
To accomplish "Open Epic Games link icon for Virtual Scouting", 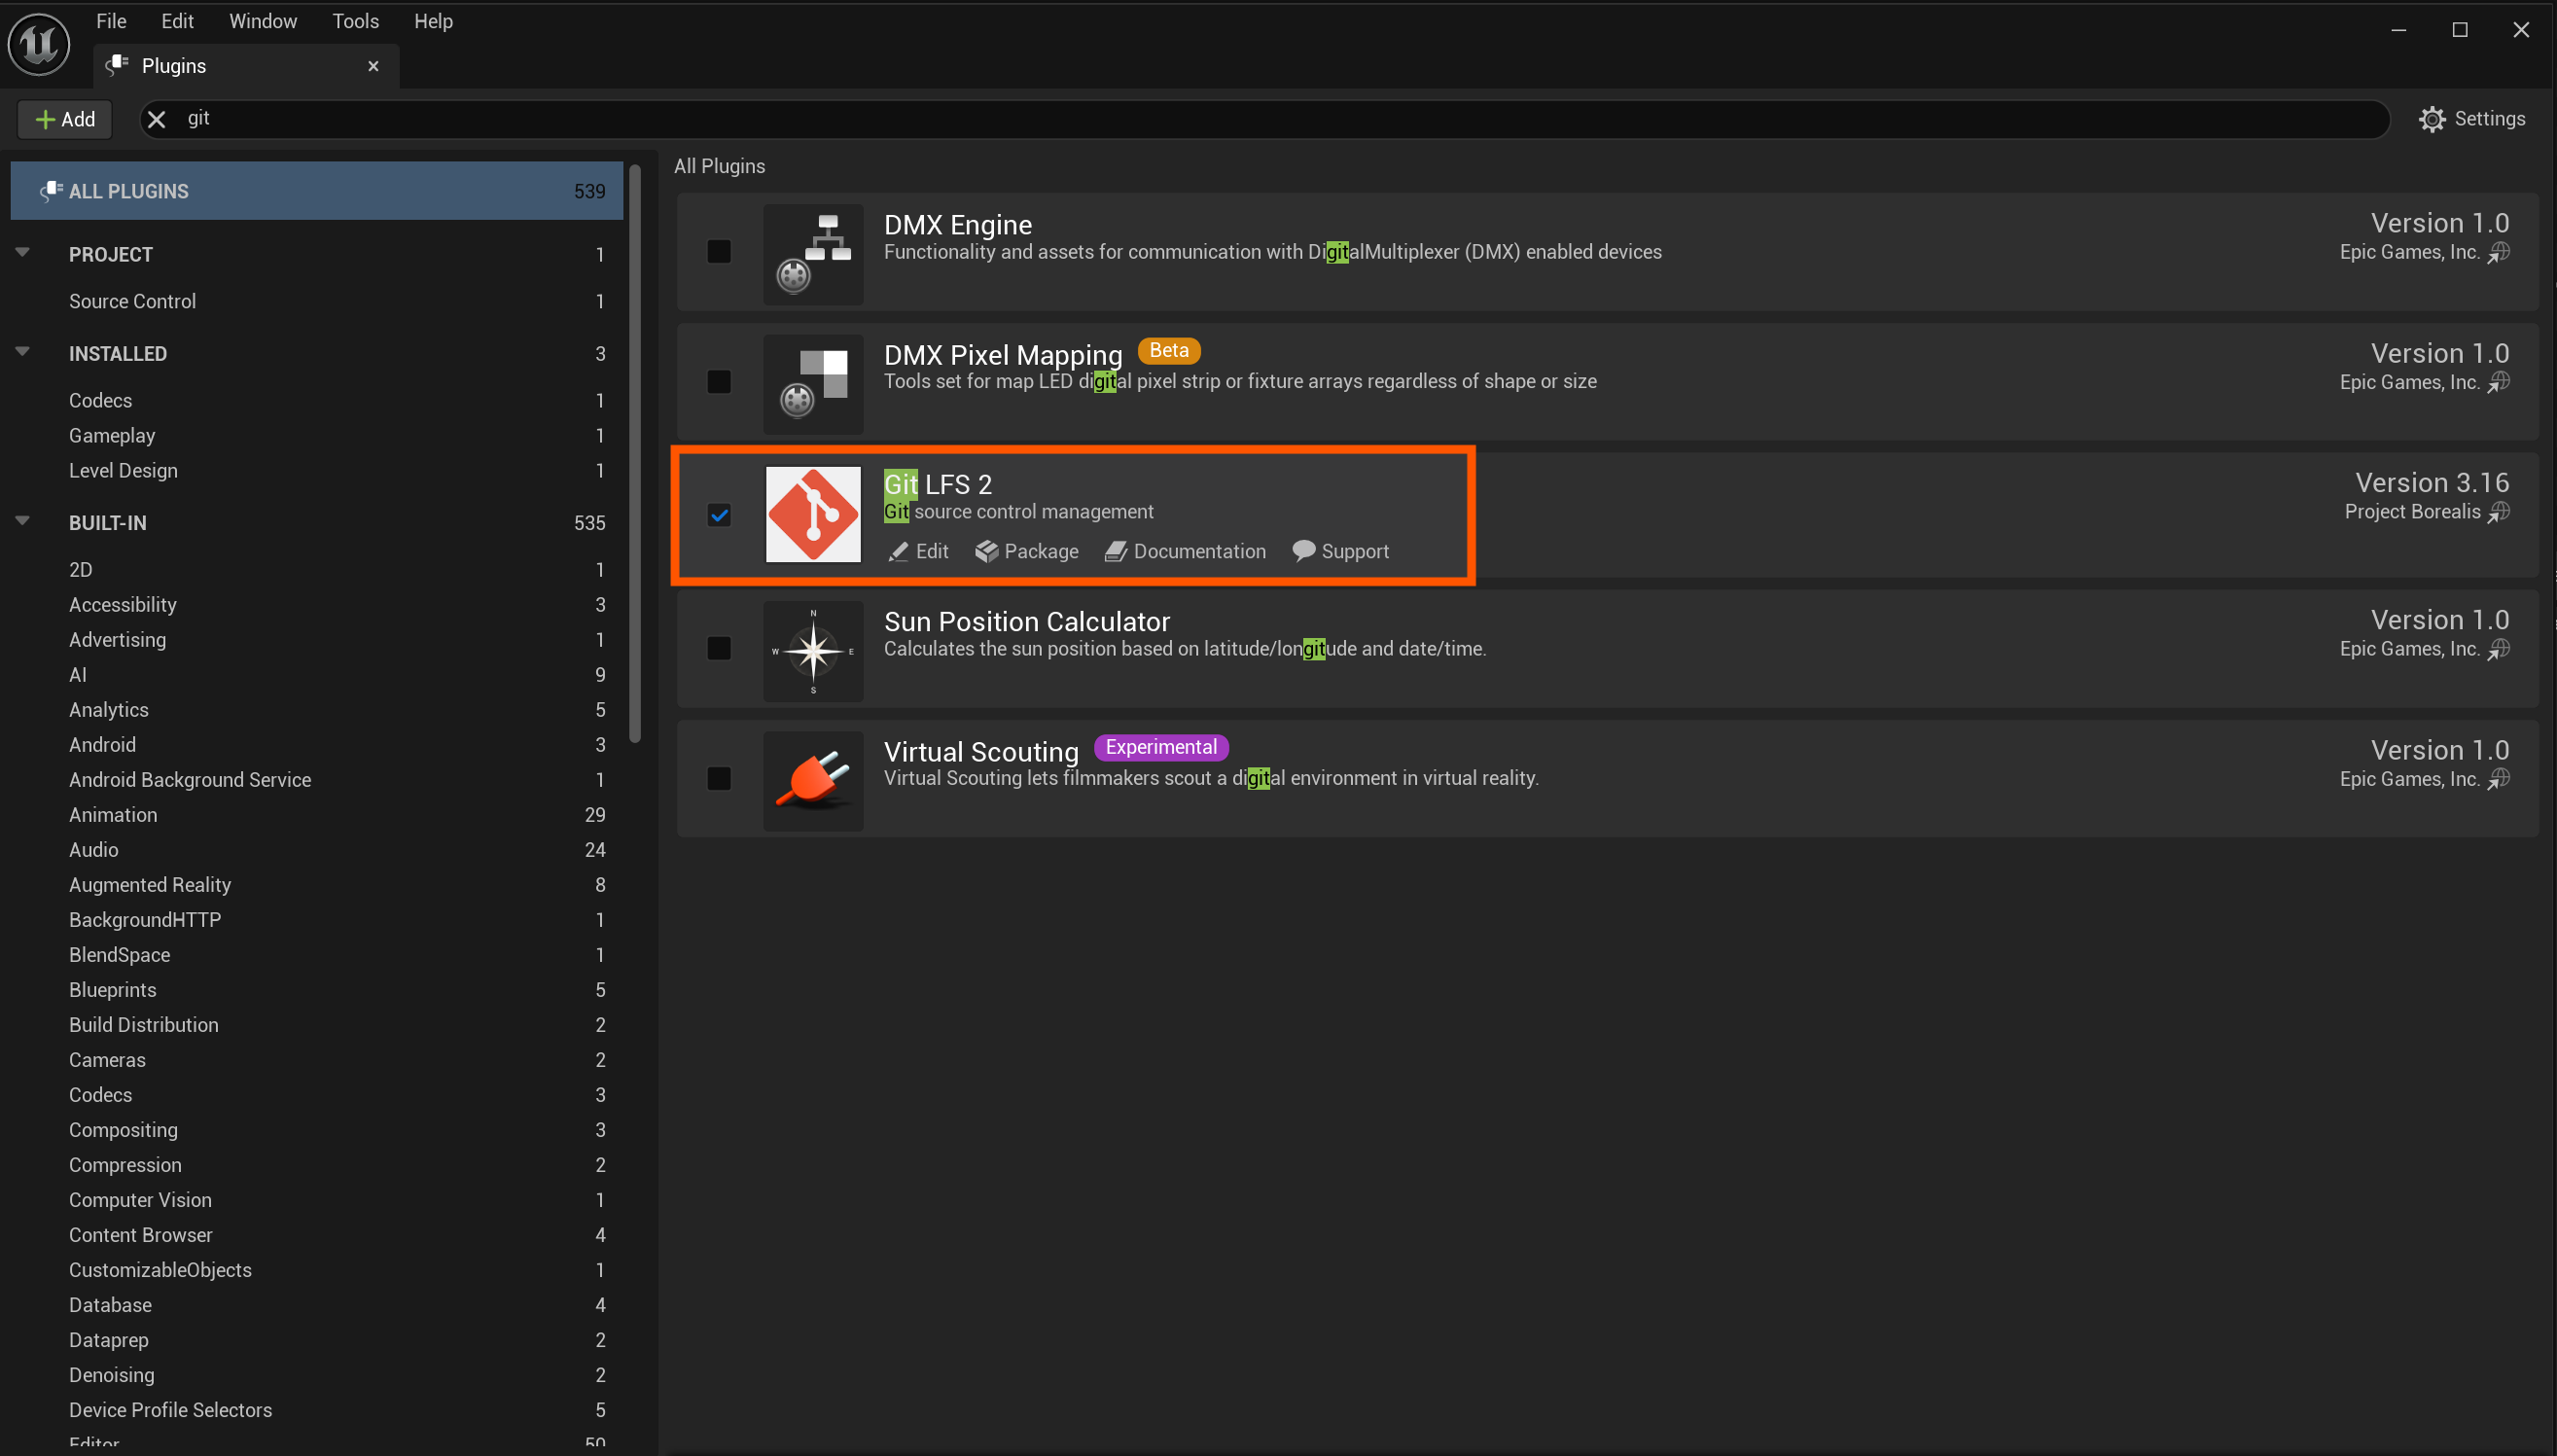I will tap(2499, 779).
